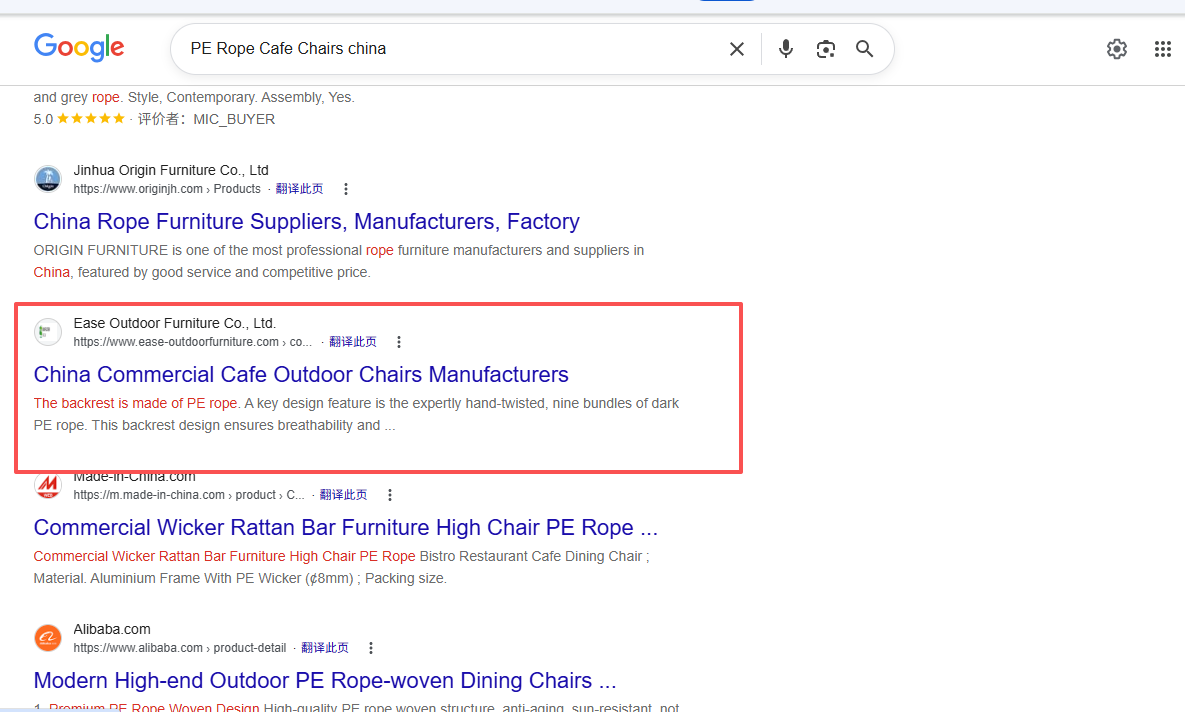Click the Alibaba.com favicon
Viewport: 1185px width, 712px height.
(48, 637)
